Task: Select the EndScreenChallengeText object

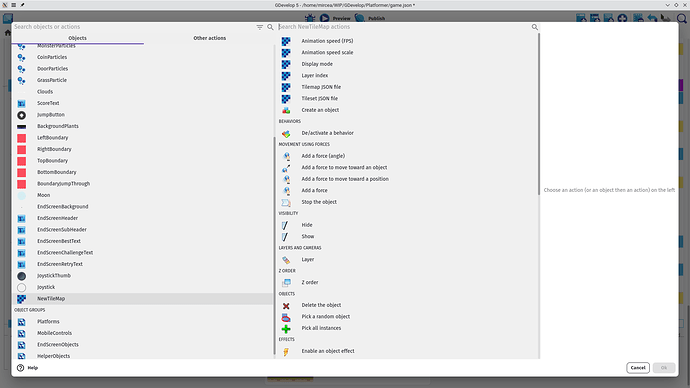Action: point(143,253)
